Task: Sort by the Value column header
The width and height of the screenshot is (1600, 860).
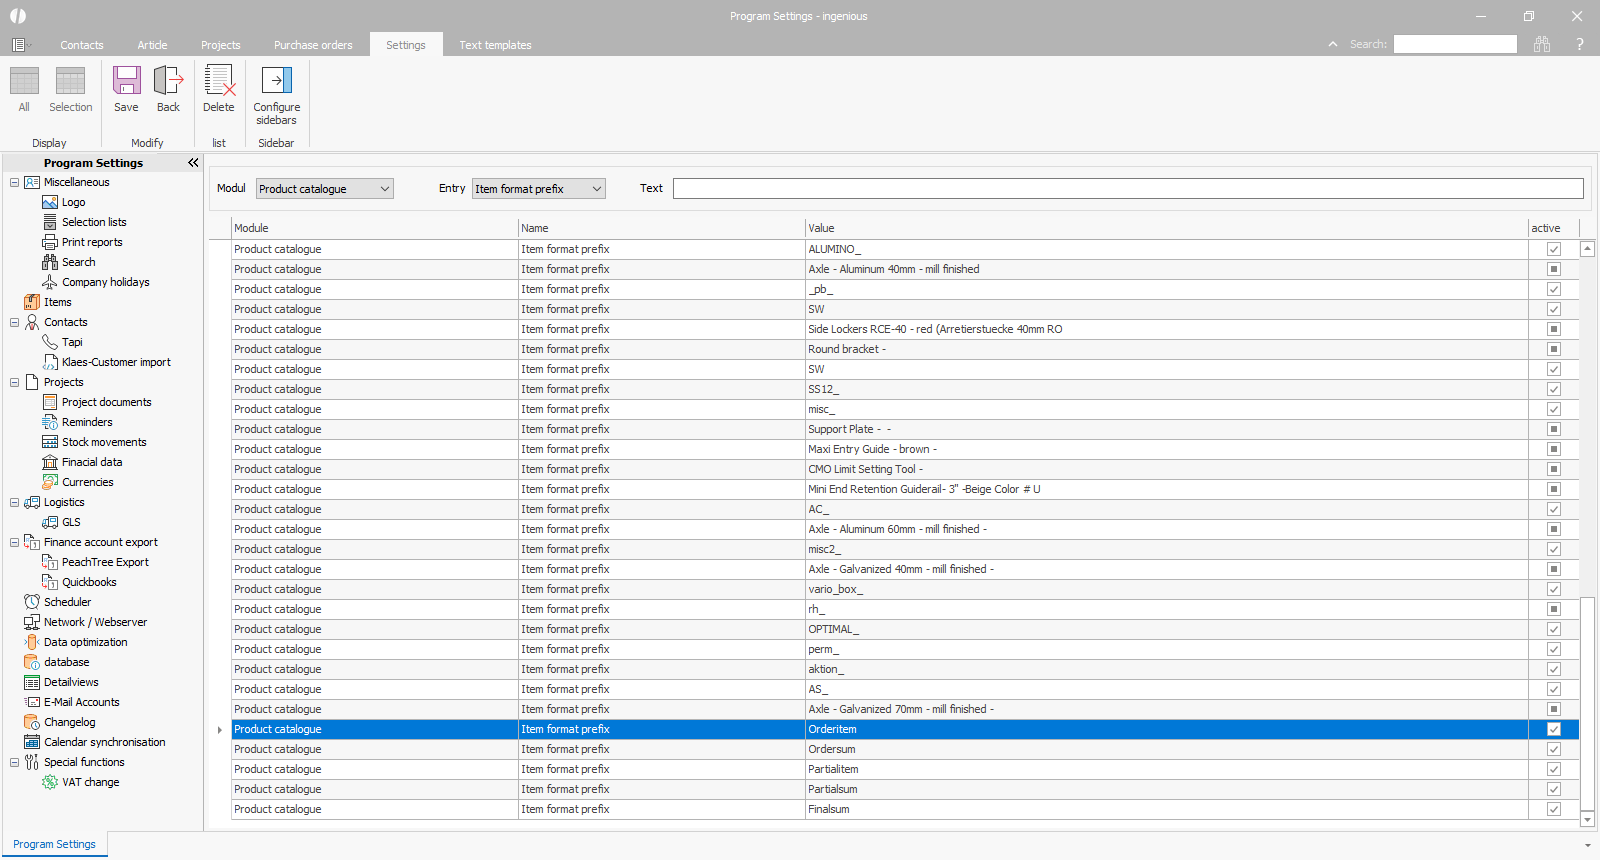Action: pyautogui.click(x=1165, y=228)
